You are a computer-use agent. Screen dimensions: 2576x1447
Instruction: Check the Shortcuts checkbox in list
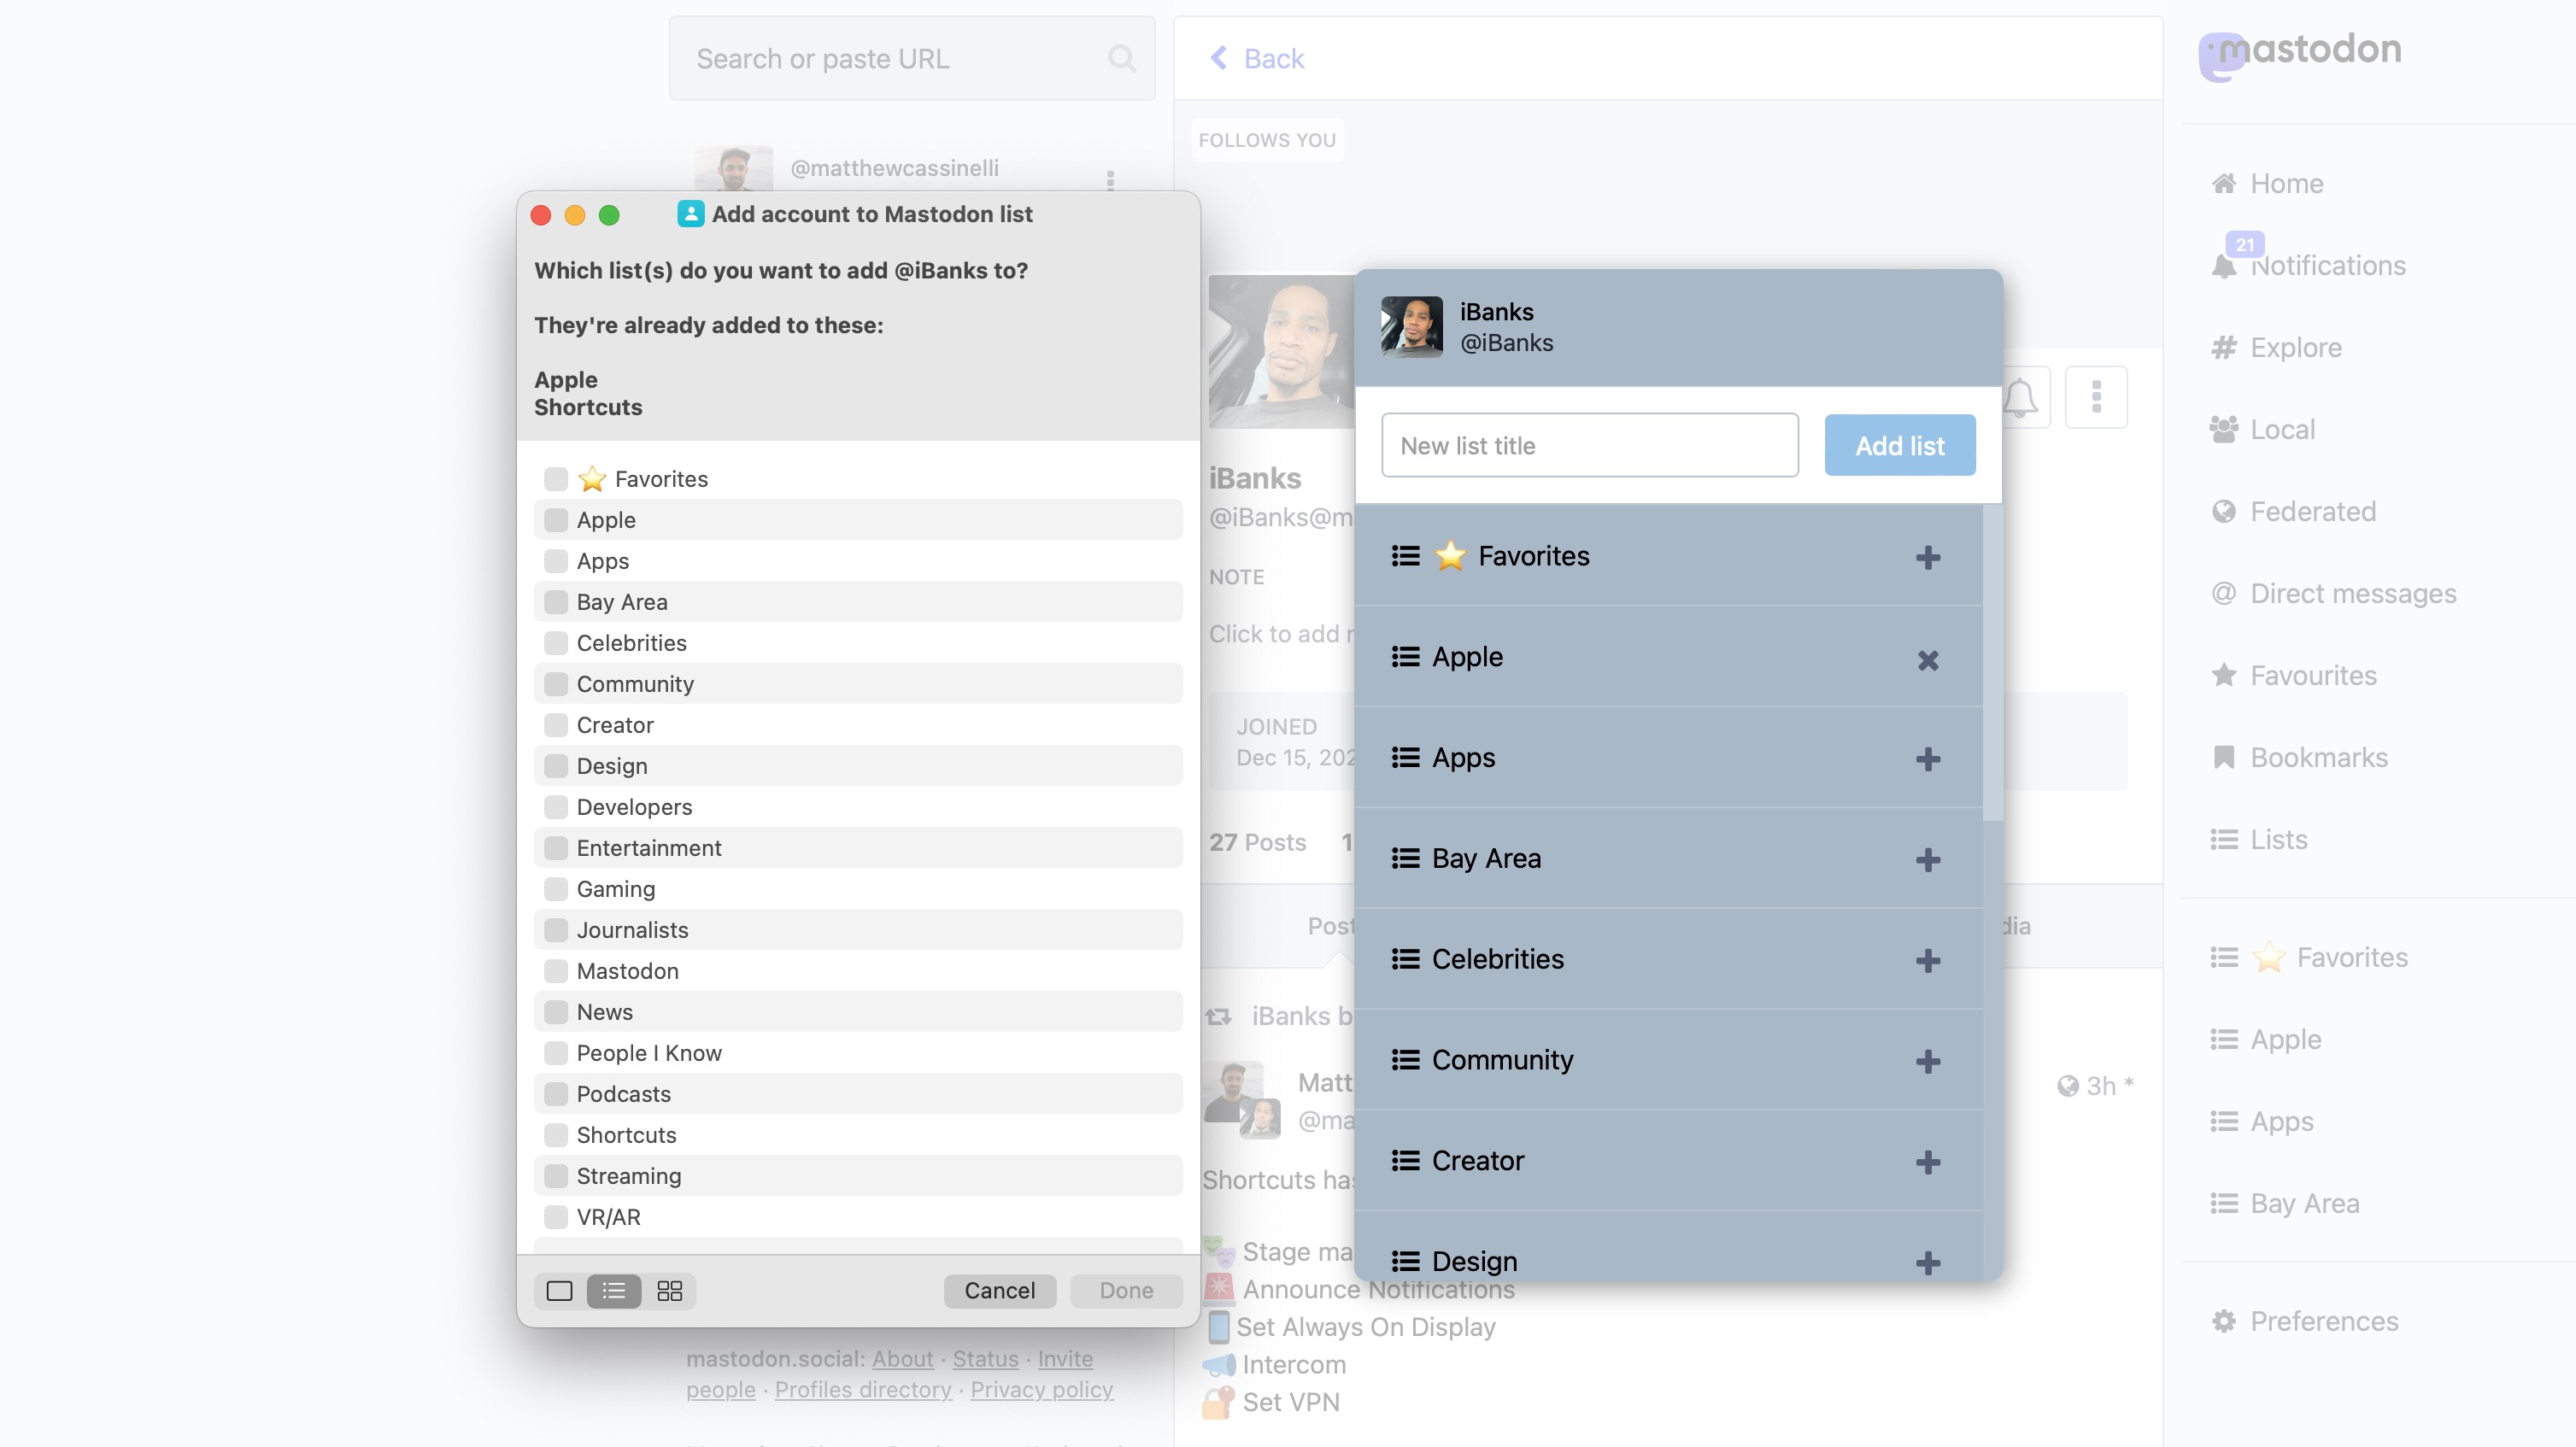[555, 1135]
